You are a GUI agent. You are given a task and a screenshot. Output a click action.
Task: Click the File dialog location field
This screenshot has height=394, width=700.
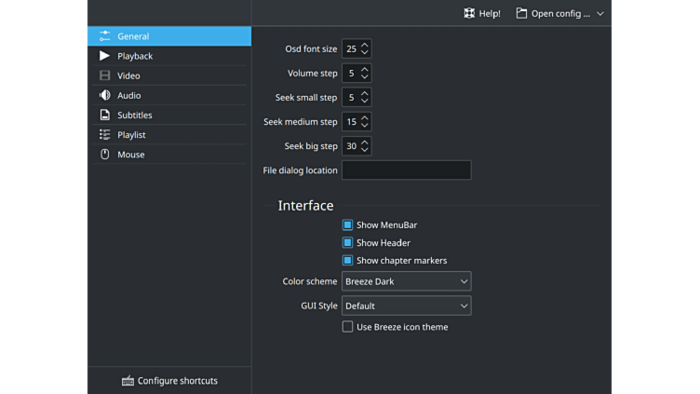pos(406,170)
